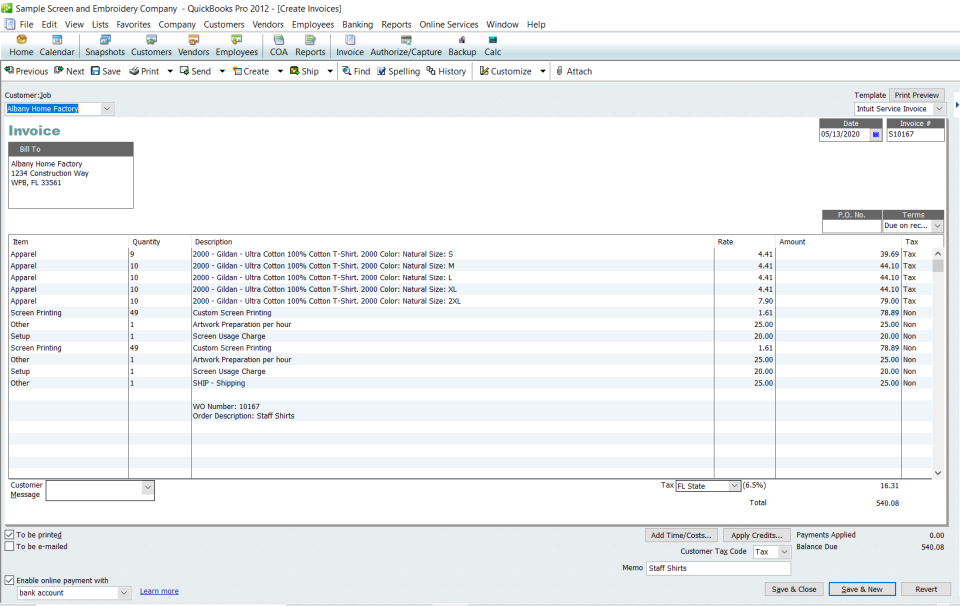Expand the Terms dropdown showing Due on receipt
960x606 pixels.
[x=935, y=226]
